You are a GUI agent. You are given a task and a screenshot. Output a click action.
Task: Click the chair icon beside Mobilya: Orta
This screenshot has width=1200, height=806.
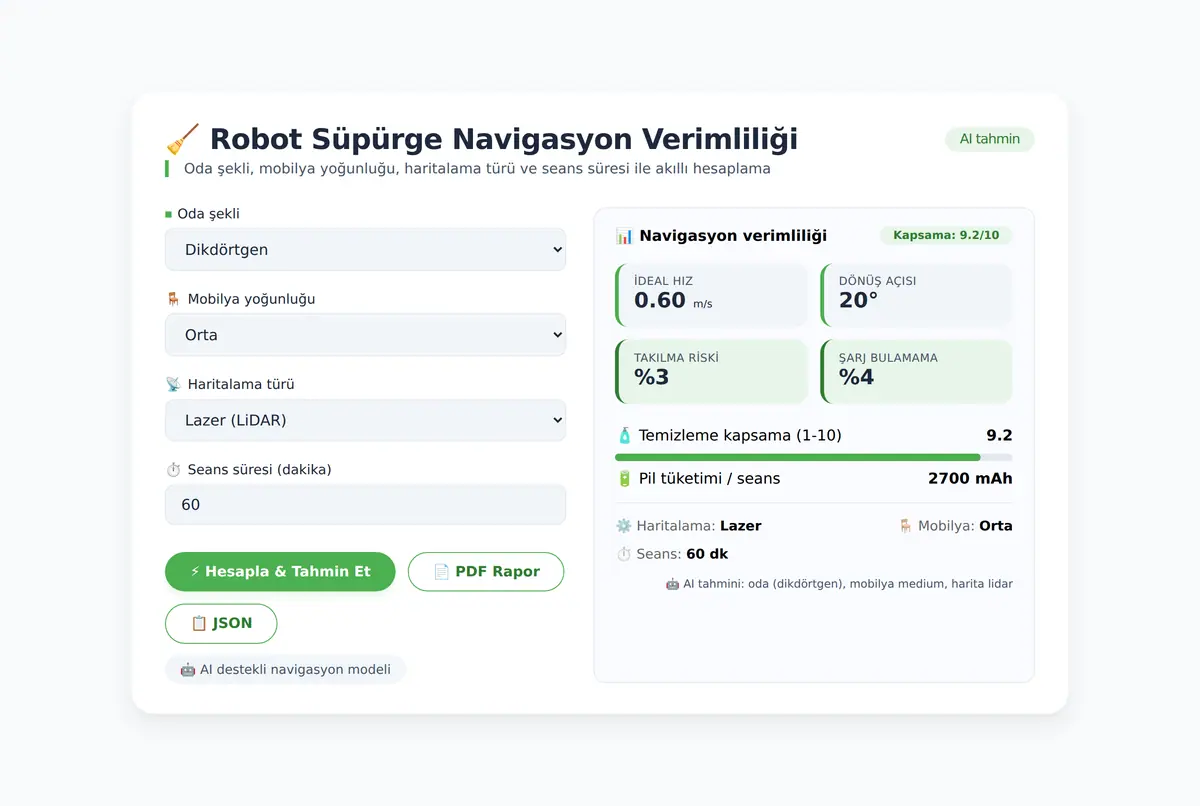pos(905,526)
